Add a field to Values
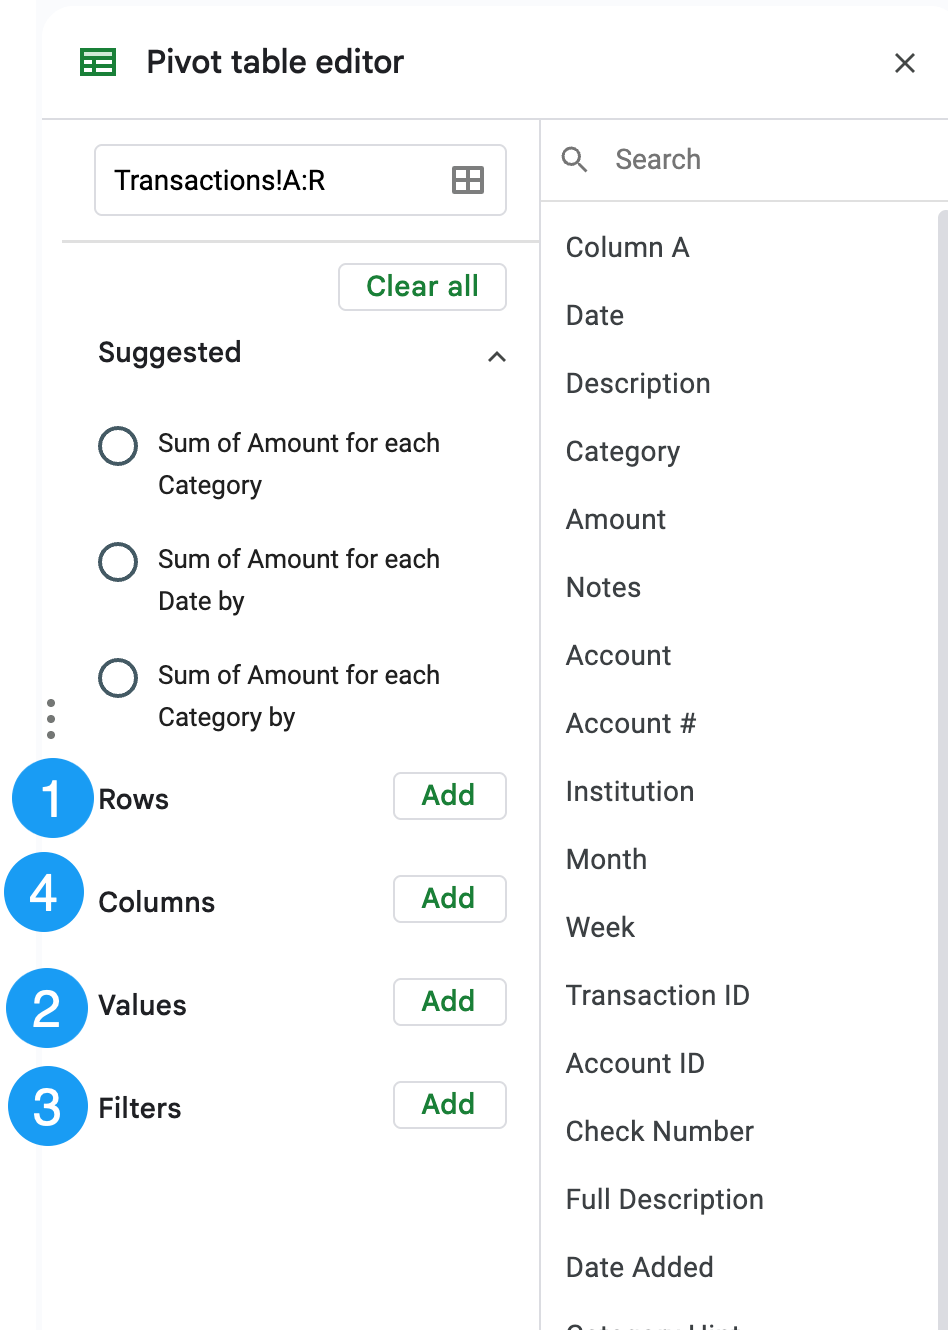Viewport: 948px width, 1330px height. [x=449, y=1002]
